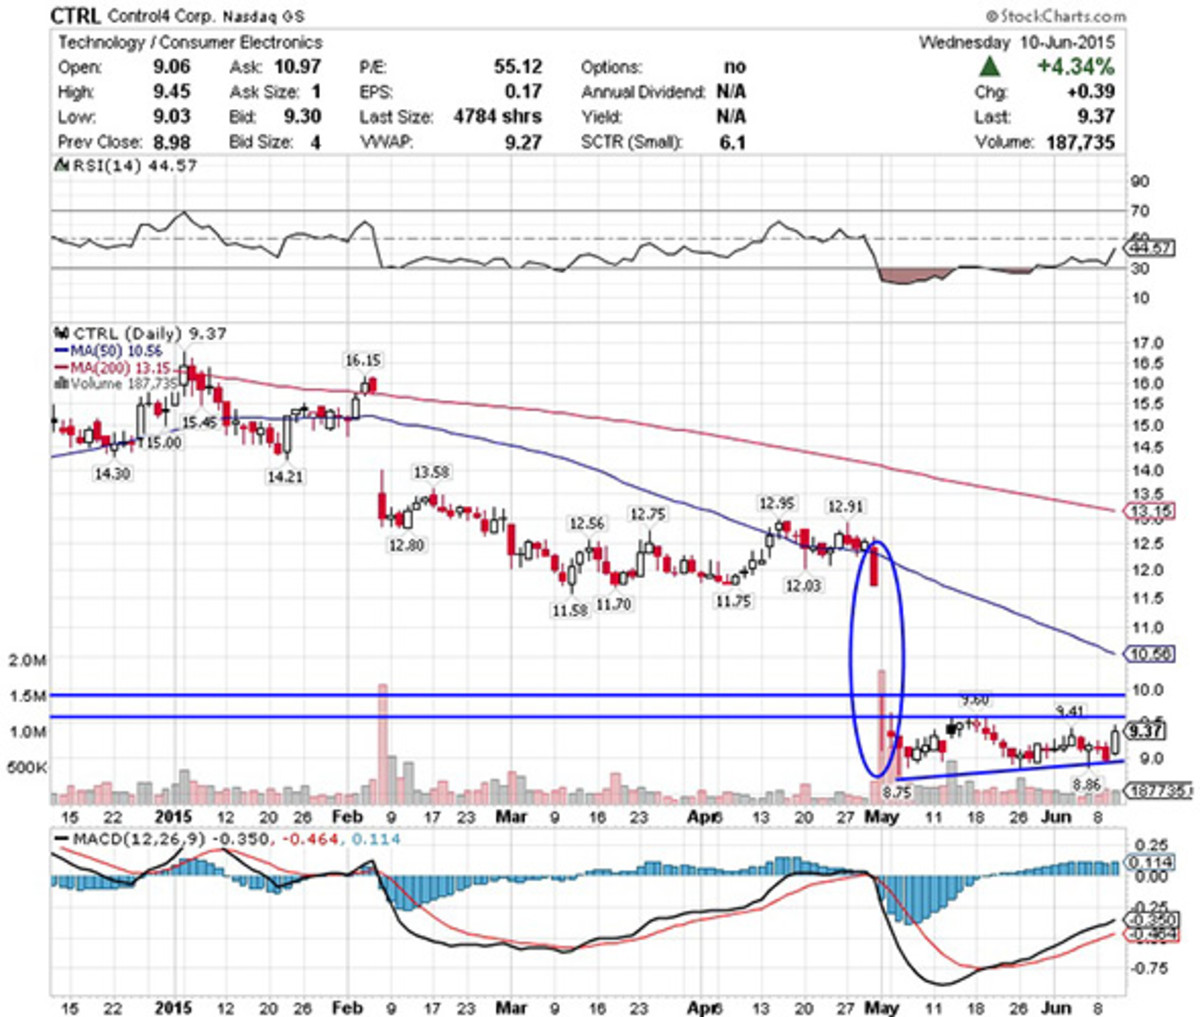Click the '12.03' price label
The image size is (1200, 1017).
click(803, 584)
